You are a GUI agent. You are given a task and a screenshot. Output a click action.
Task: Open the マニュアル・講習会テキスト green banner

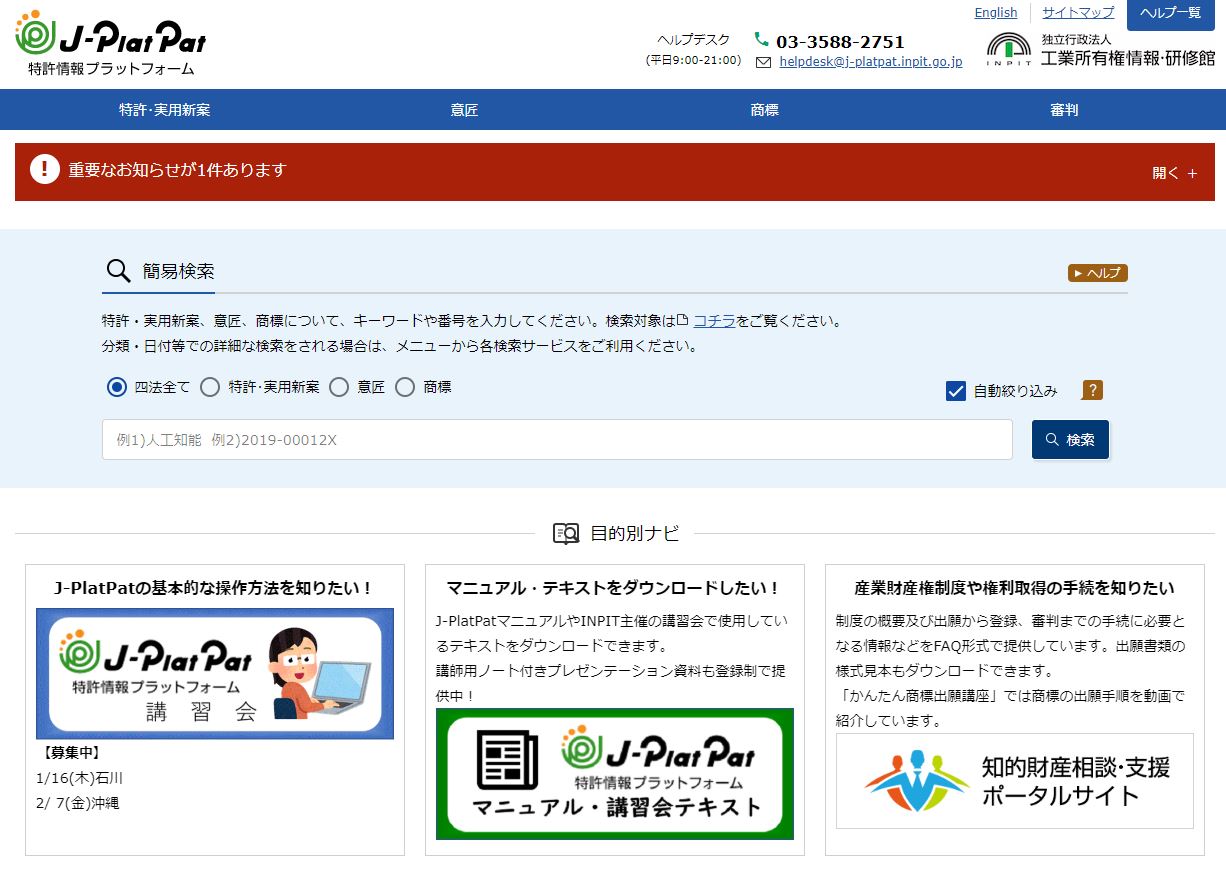(615, 774)
